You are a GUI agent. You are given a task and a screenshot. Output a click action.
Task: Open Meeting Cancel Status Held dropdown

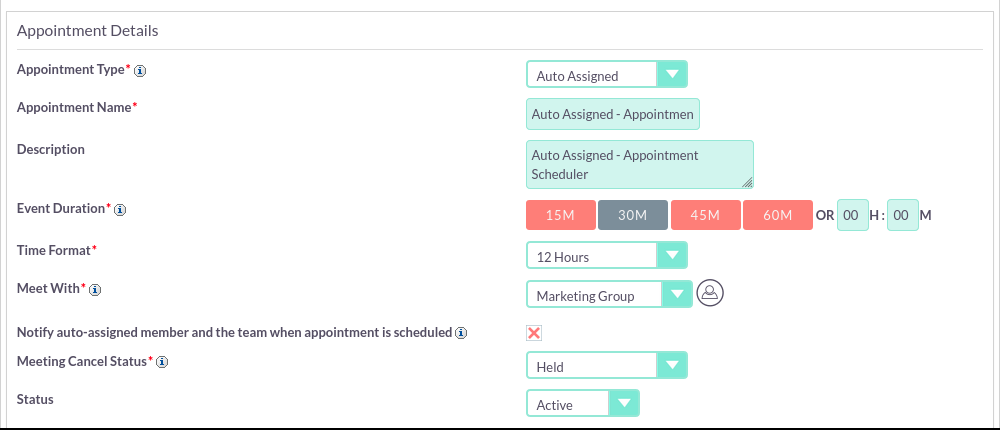click(x=607, y=365)
